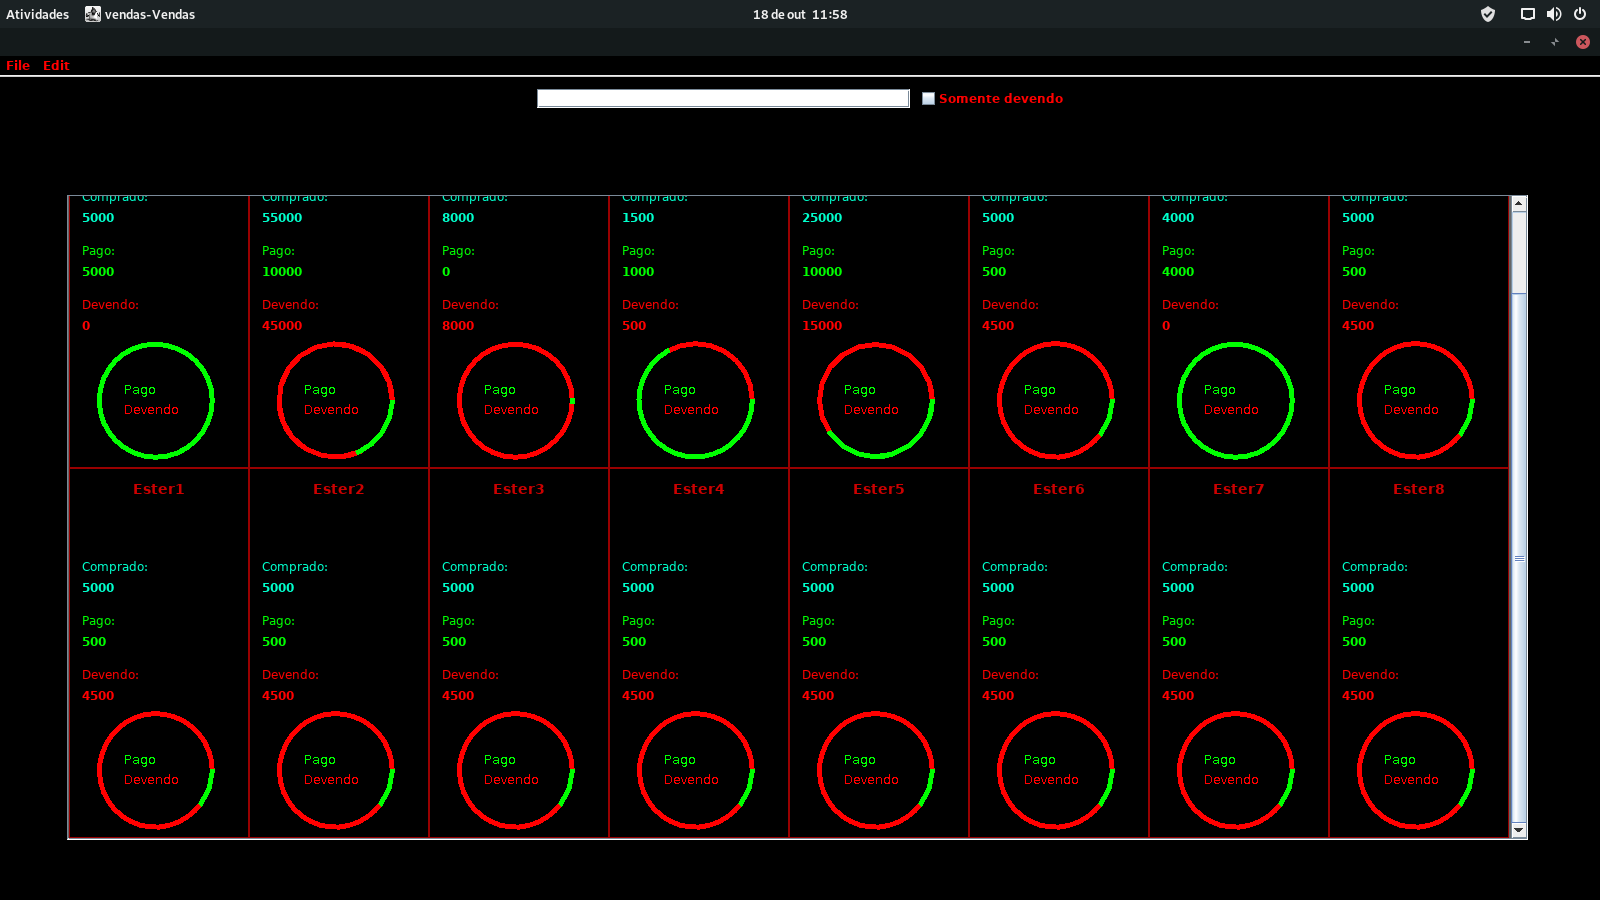The width and height of the screenshot is (1600, 900).
Task: Click the Devendo value 15000
Action: pyautogui.click(x=822, y=326)
